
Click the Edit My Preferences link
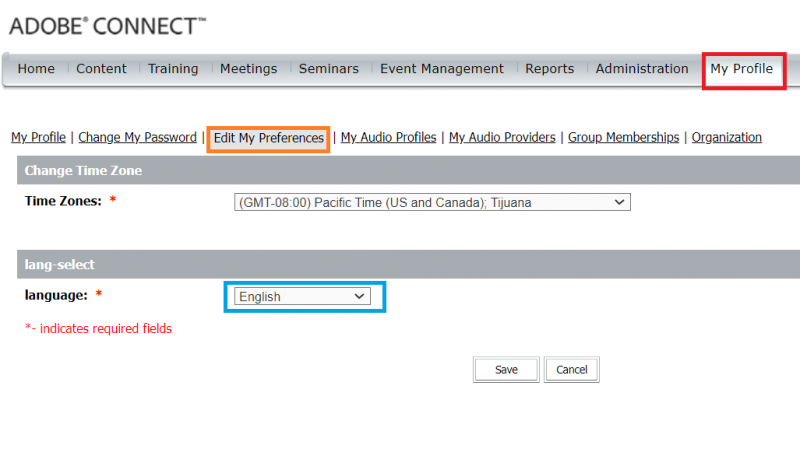(268, 138)
